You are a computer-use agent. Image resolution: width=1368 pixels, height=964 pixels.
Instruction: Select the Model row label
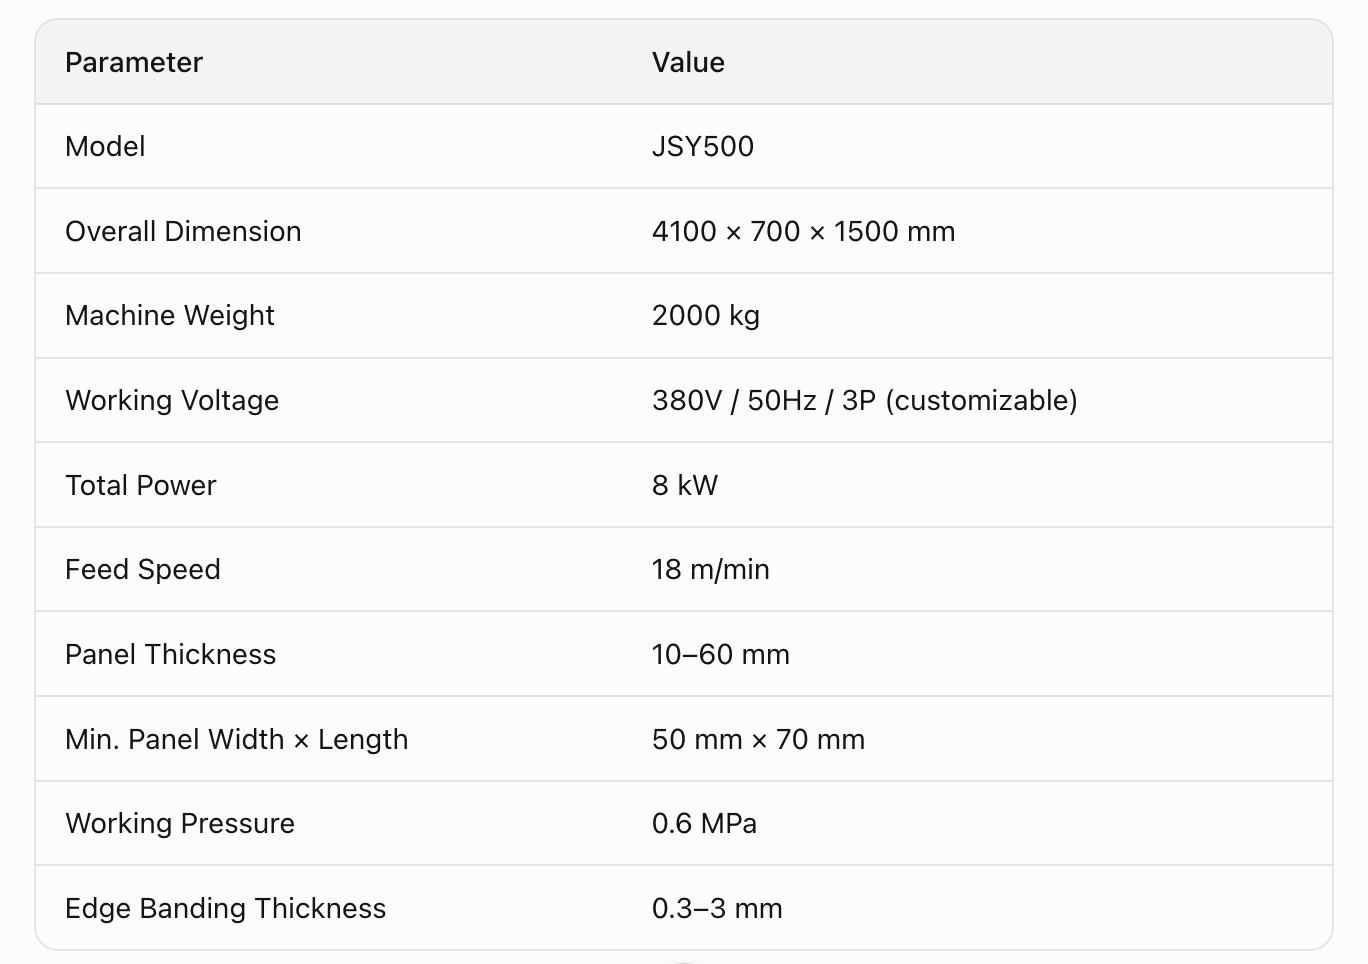(x=105, y=147)
